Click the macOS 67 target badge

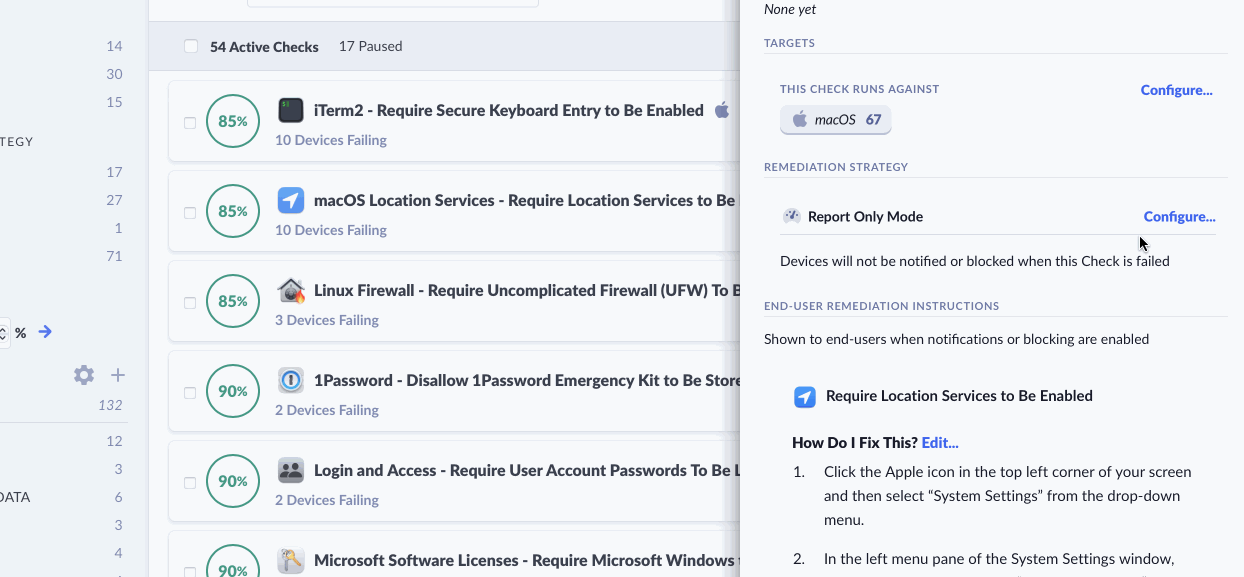pyautogui.click(x=835, y=120)
